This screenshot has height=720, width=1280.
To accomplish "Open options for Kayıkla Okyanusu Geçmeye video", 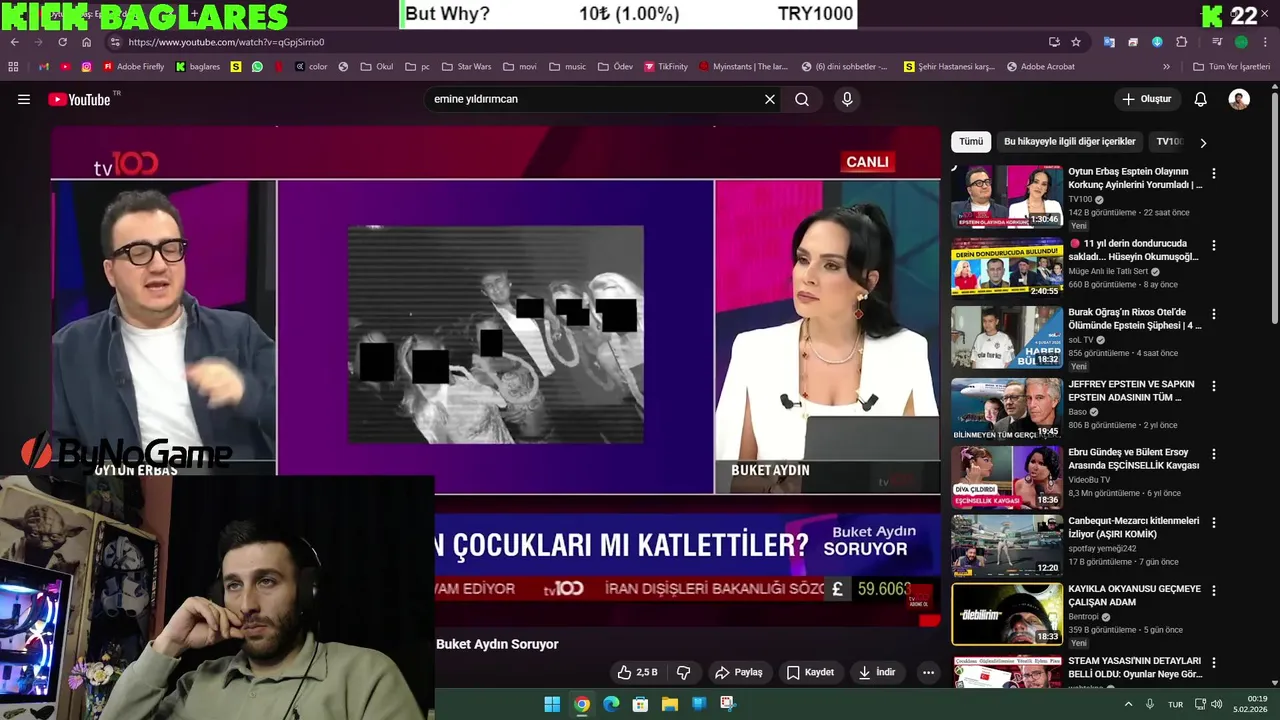I will (x=1214, y=591).
